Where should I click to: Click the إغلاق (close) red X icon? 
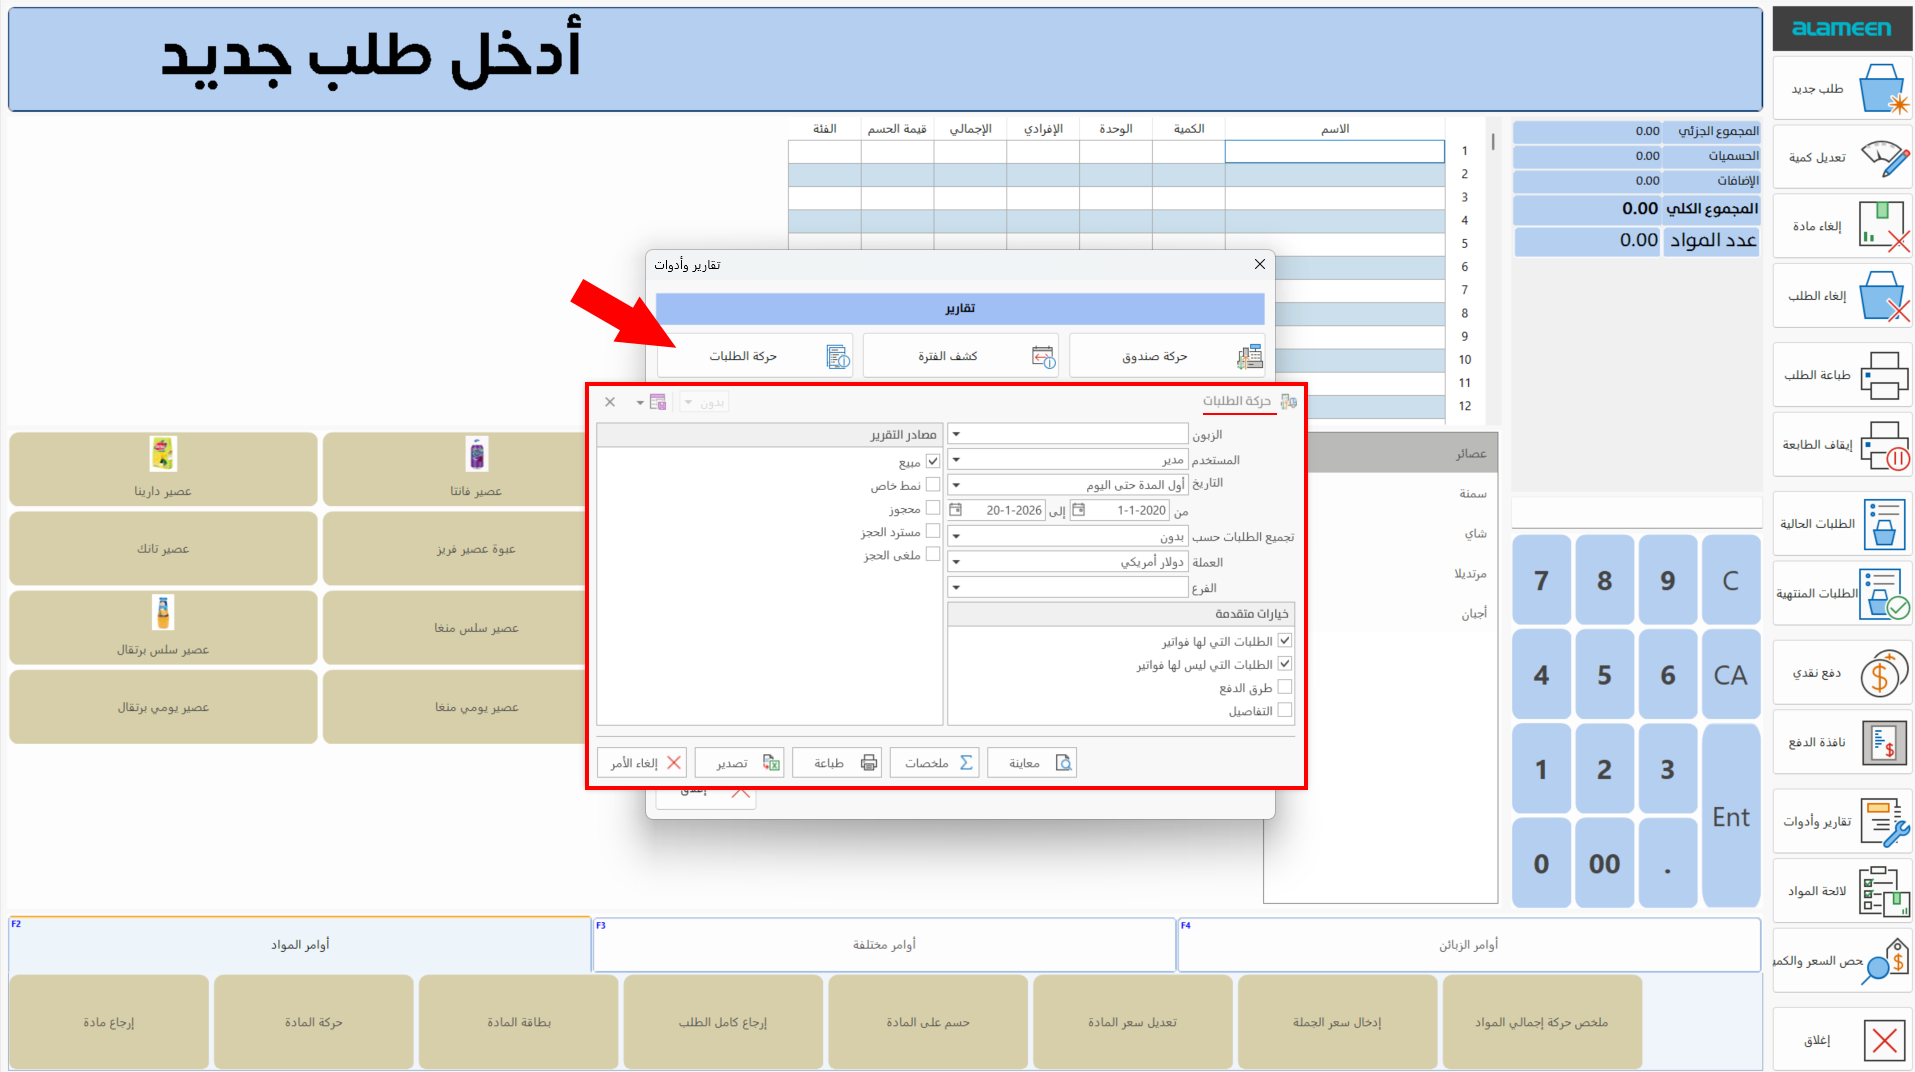tap(1884, 1041)
